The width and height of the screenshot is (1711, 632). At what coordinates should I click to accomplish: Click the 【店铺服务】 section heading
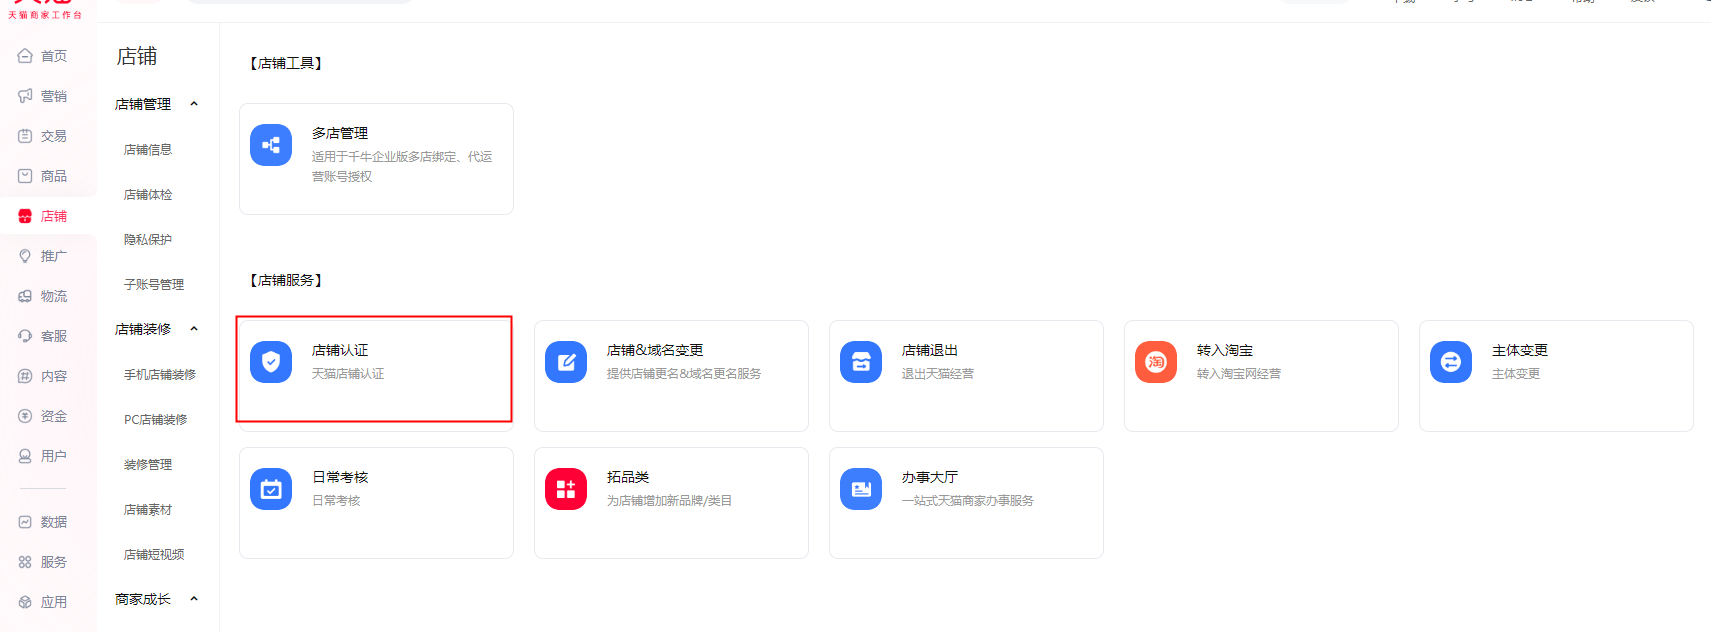pos(285,280)
